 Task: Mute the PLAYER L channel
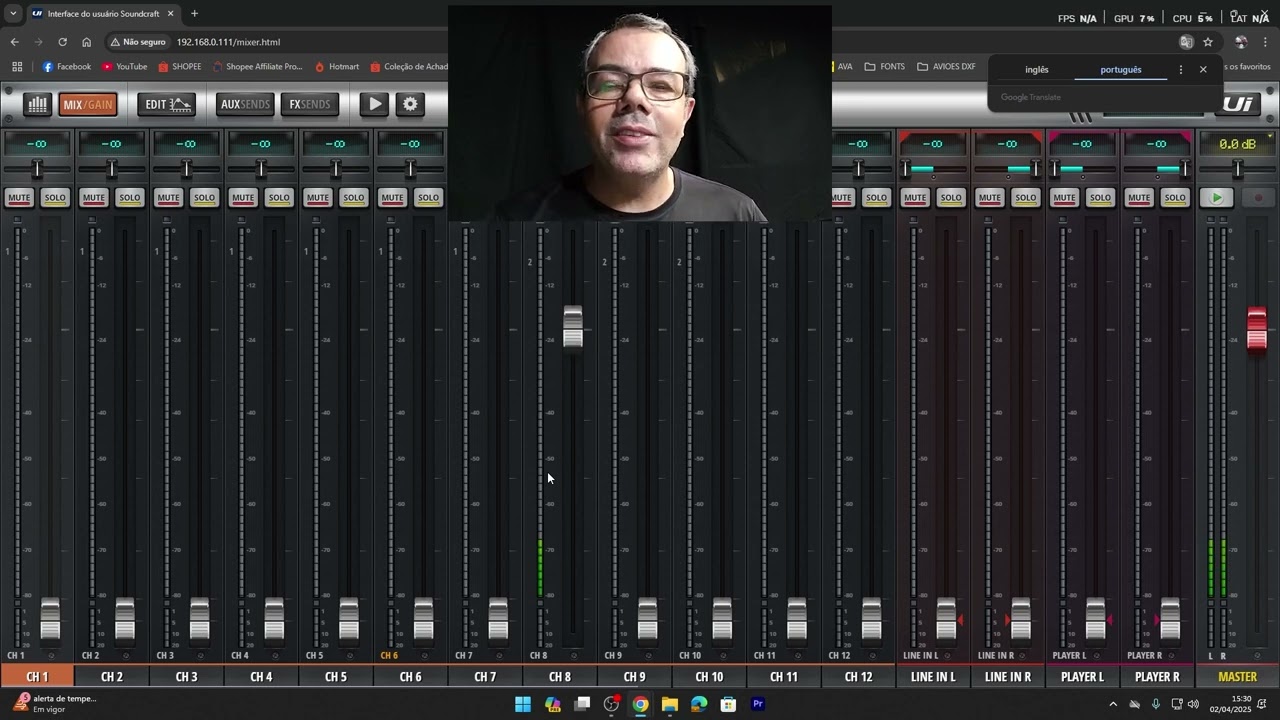[1064, 197]
